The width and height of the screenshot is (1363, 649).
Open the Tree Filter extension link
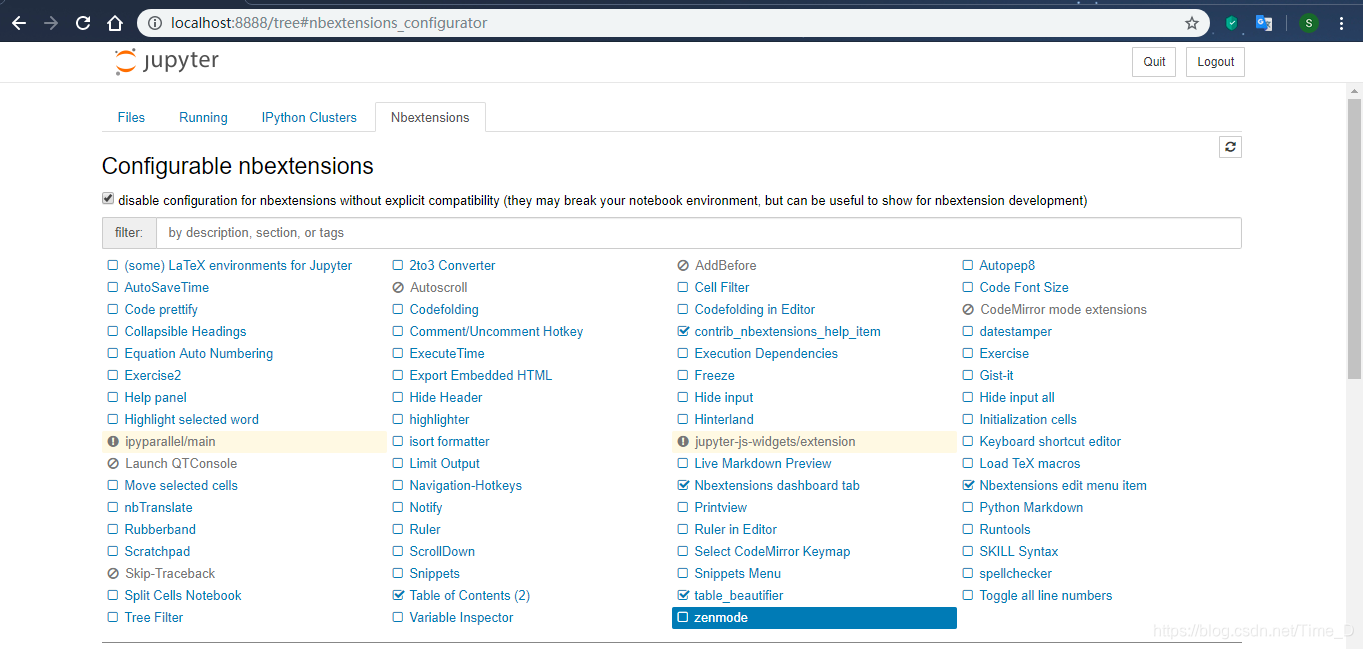click(x=154, y=617)
